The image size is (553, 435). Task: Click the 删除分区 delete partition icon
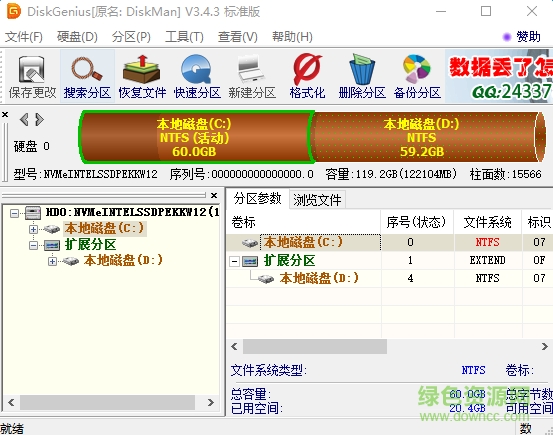coord(362,77)
